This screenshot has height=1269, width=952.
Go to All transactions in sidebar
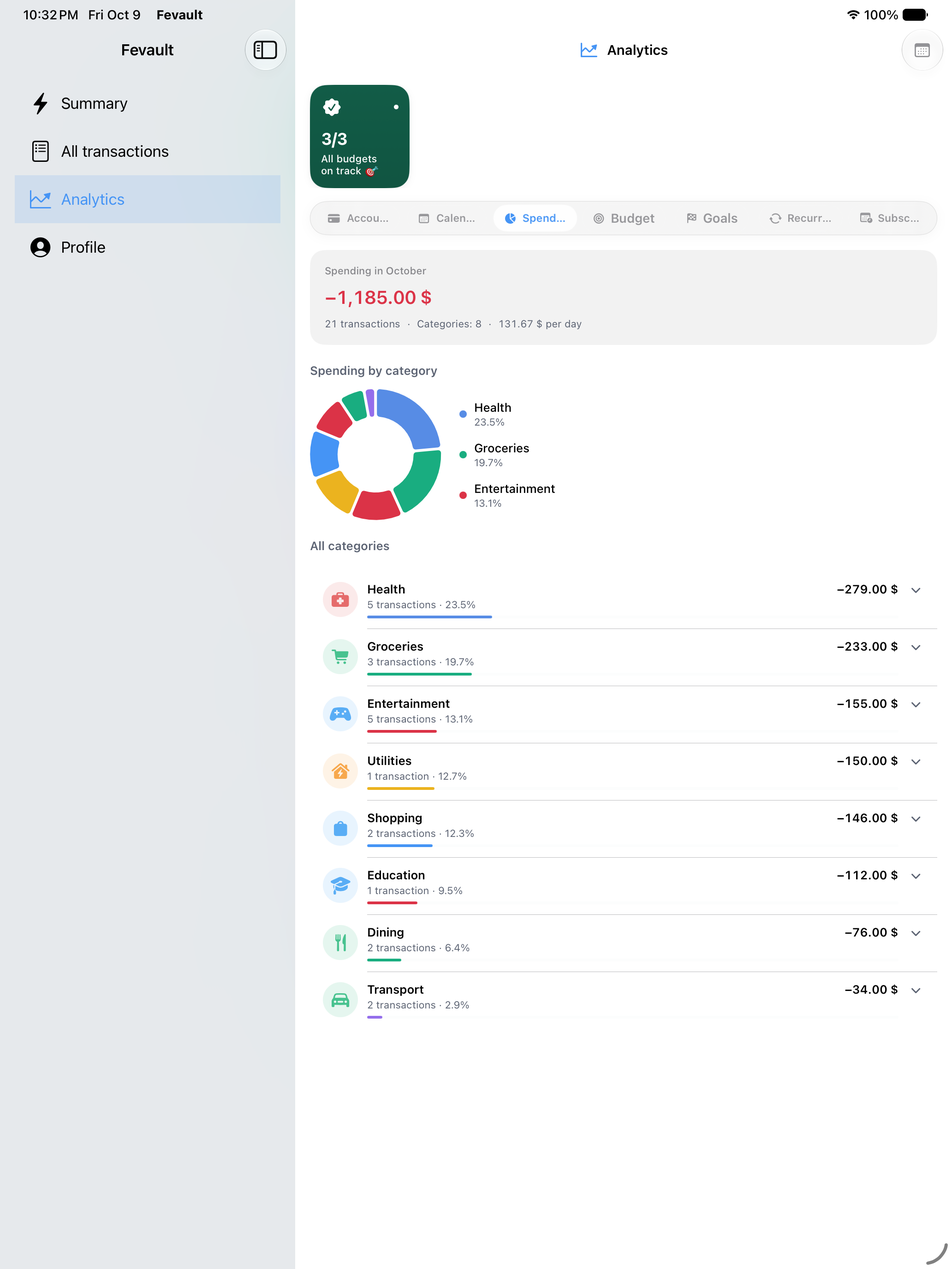(x=147, y=152)
